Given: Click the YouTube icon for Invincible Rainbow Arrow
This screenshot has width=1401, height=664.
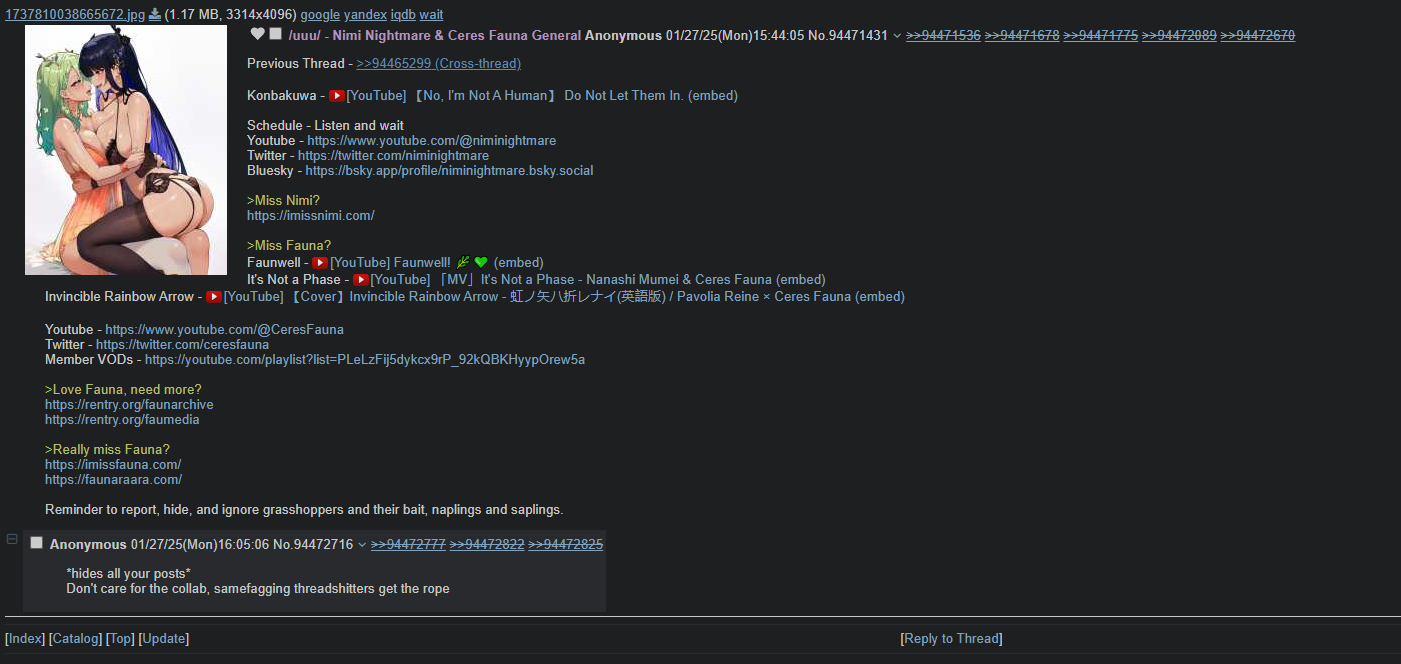Looking at the screenshot, I should (x=214, y=297).
